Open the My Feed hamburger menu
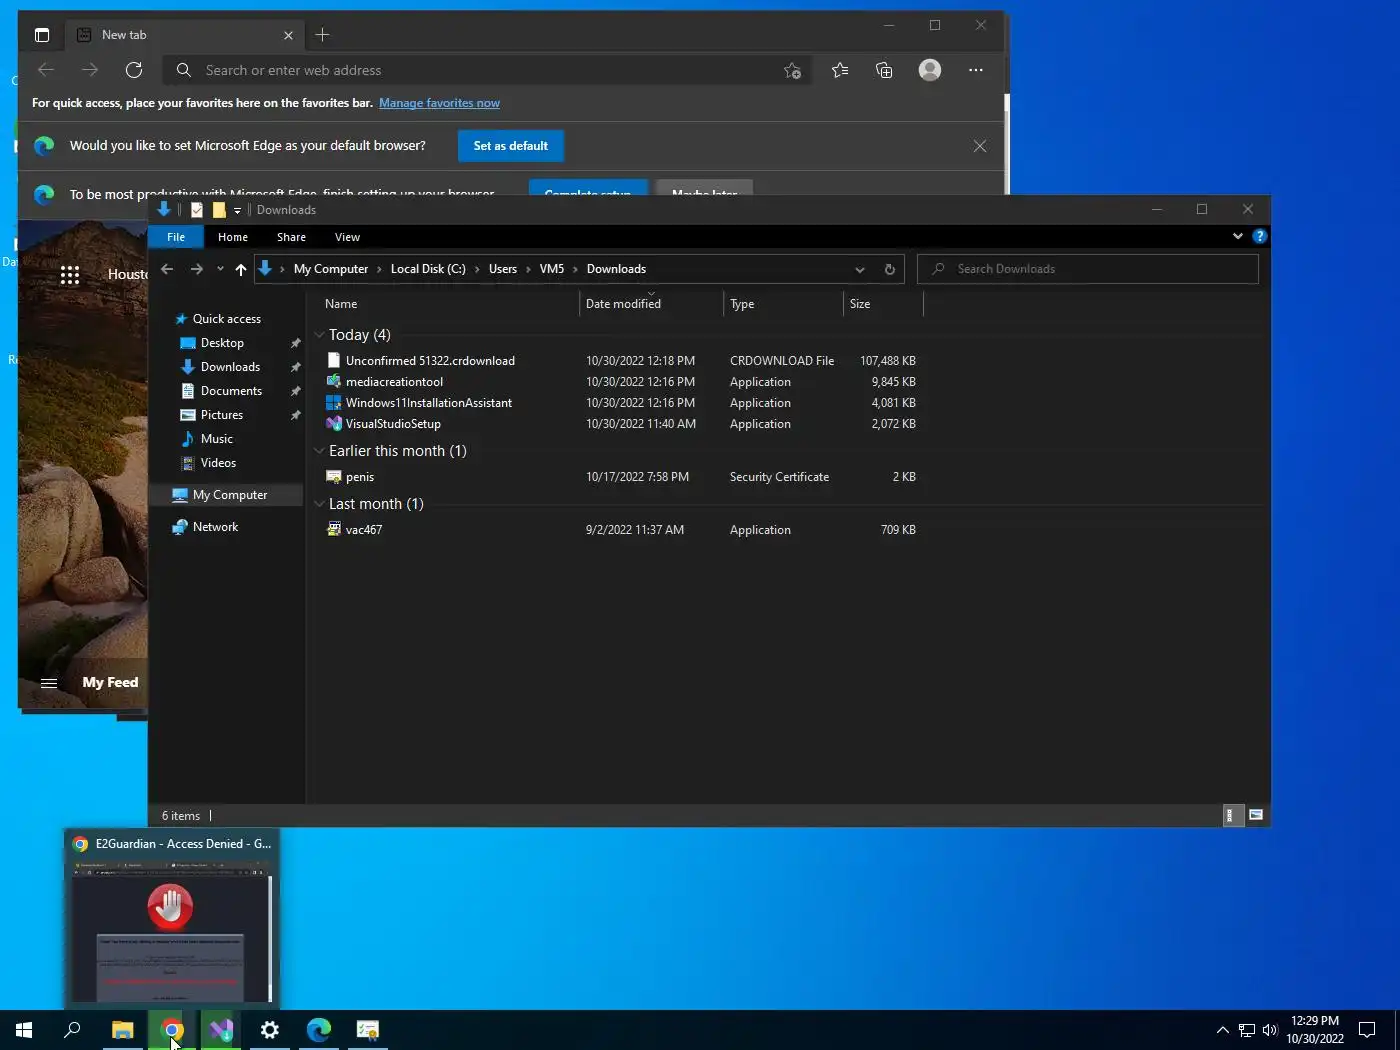The height and width of the screenshot is (1050, 1400). (x=49, y=683)
